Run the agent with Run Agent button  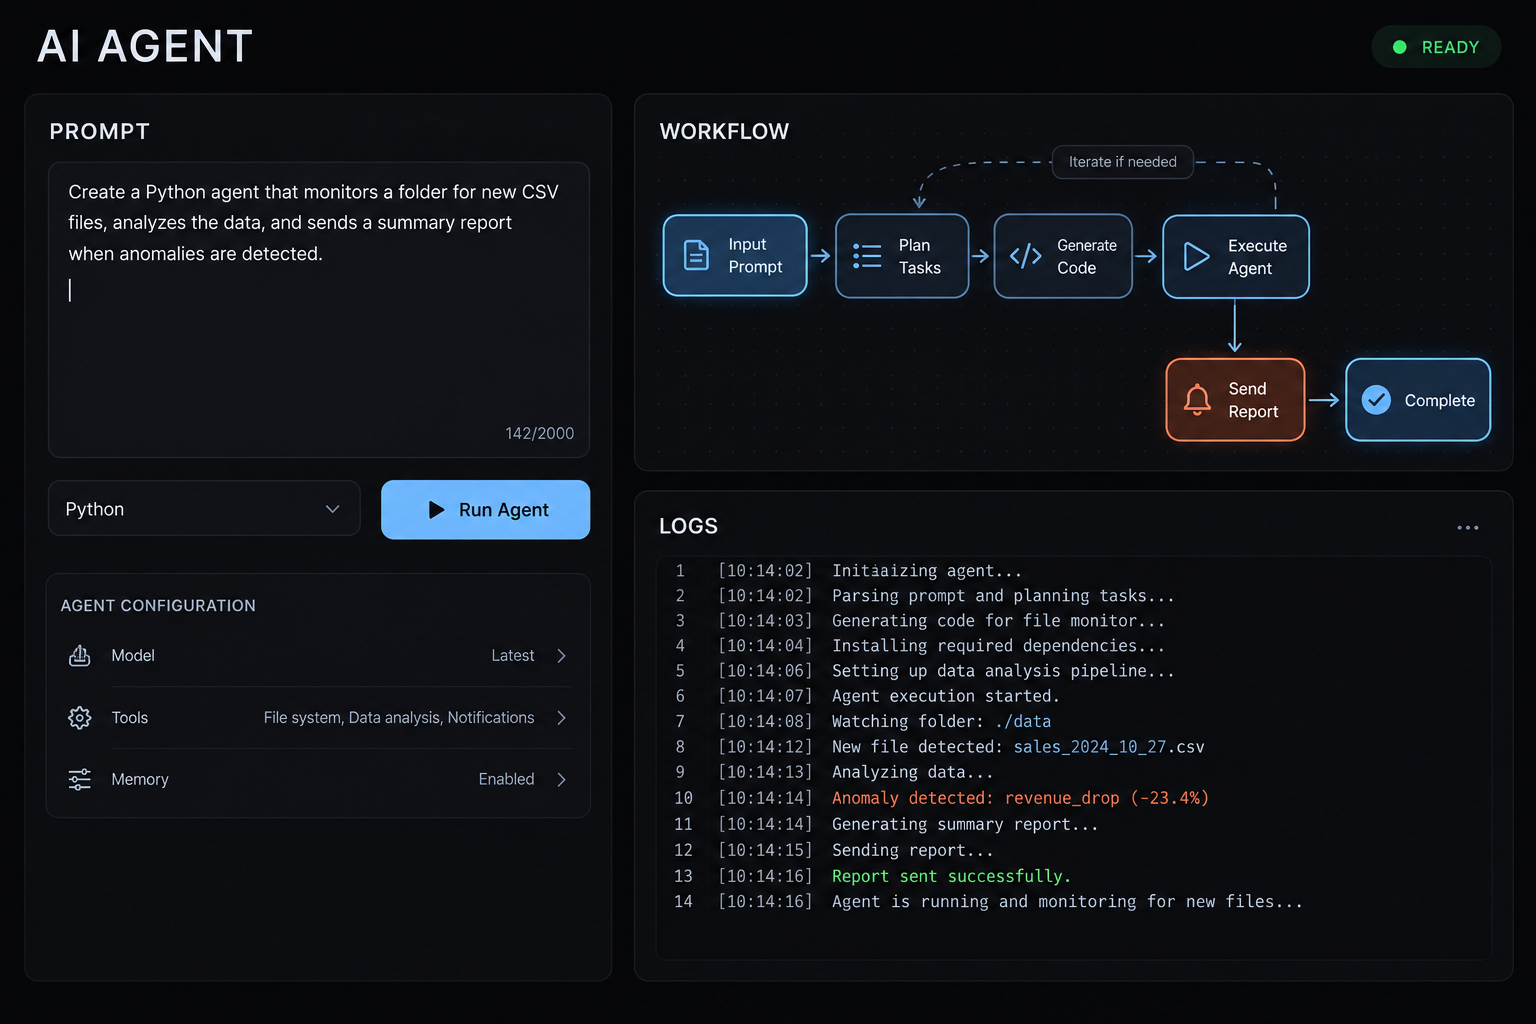coord(485,510)
